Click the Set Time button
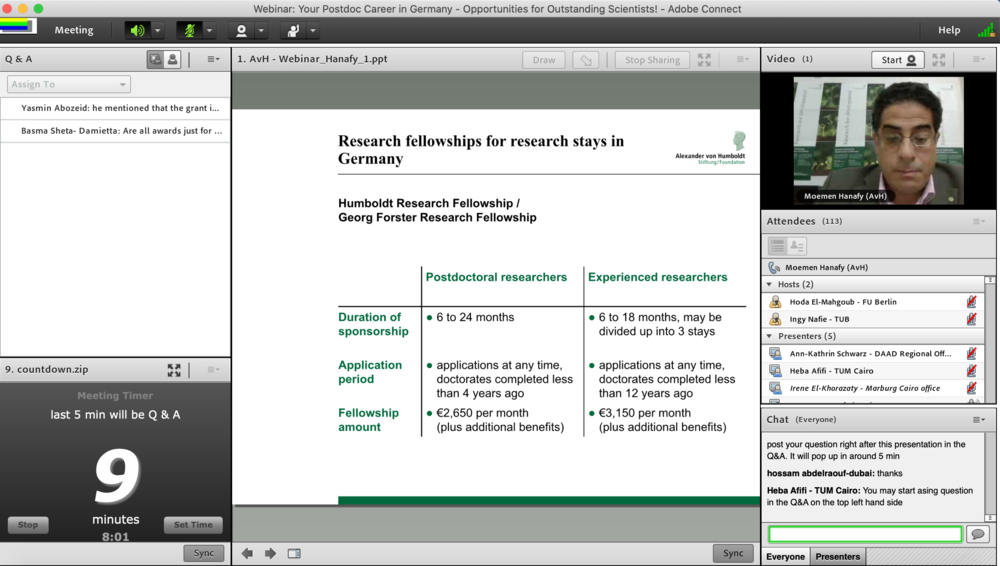 (193, 525)
